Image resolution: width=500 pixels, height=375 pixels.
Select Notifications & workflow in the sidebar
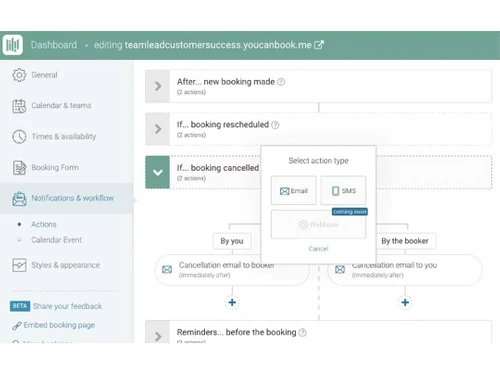coord(67,198)
